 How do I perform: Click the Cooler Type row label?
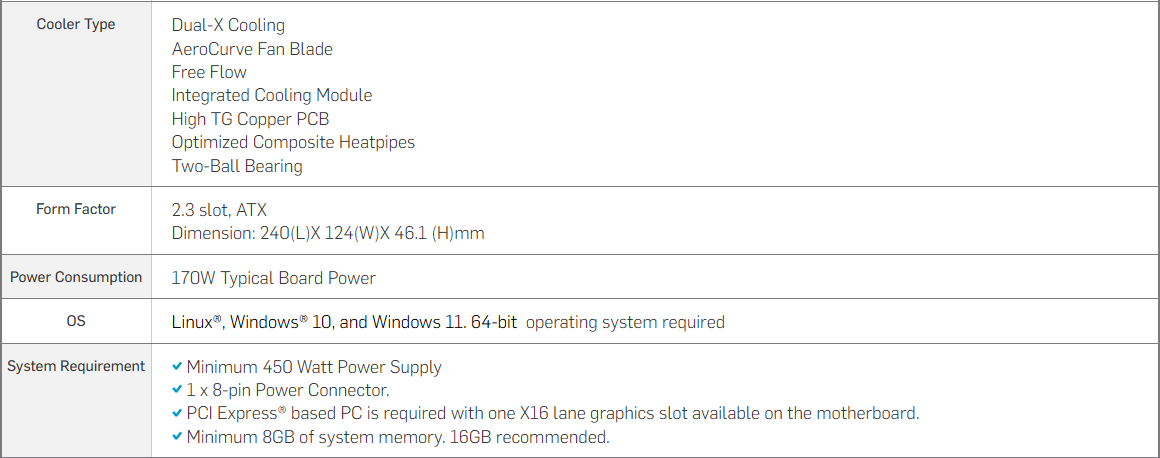click(x=76, y=24)
